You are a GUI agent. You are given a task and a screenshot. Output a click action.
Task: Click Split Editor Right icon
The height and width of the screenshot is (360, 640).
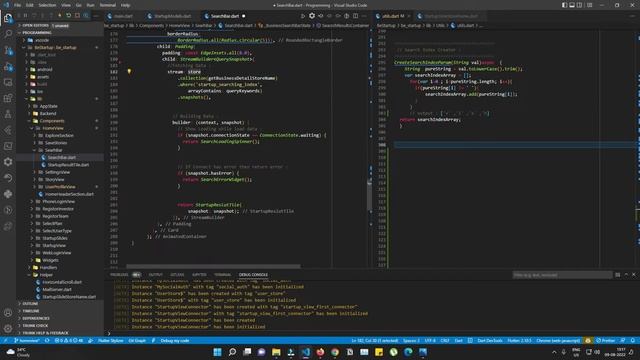click(x=356, y=16)
